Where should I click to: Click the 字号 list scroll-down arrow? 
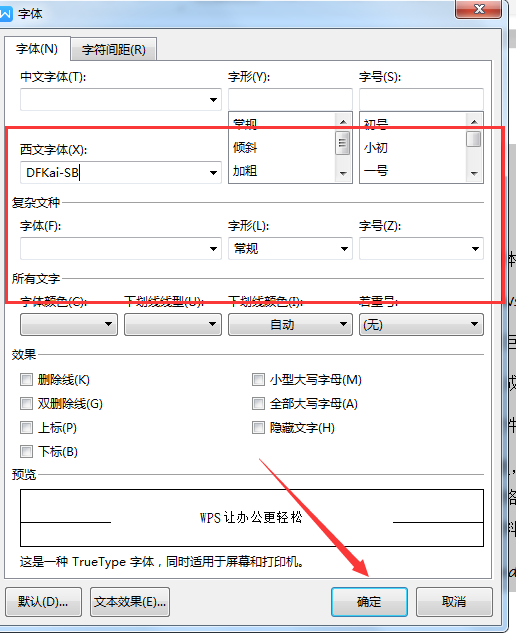[474, 173]
